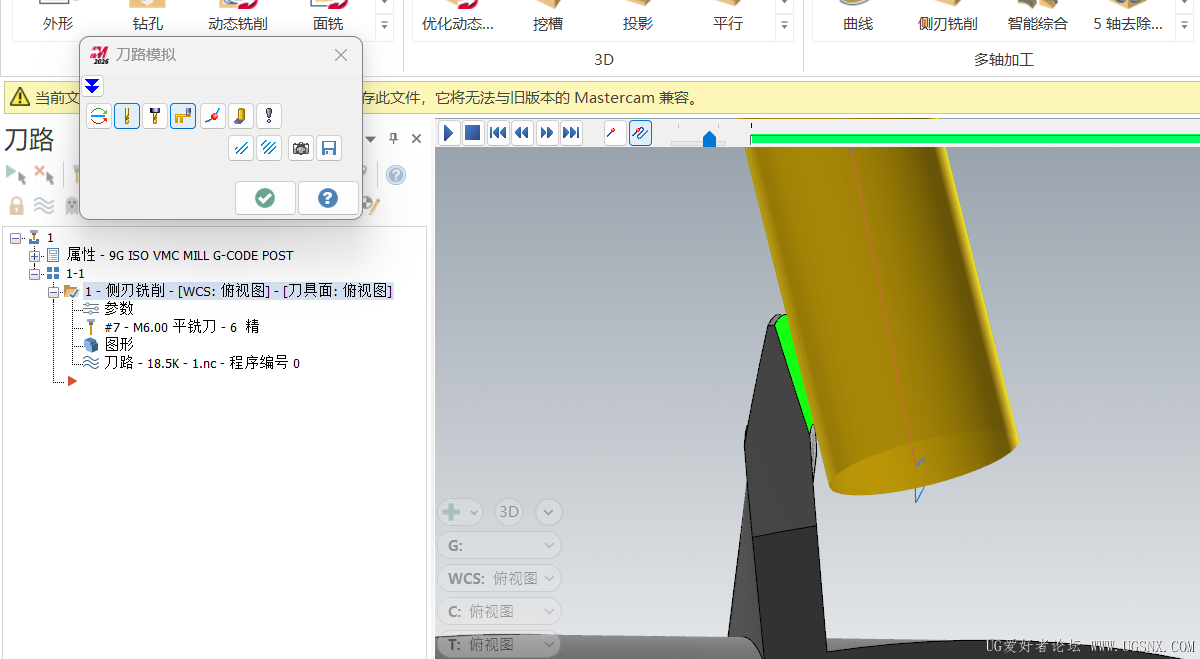Toggle lock on selected operations
The image size is (1200, 659).
16,206
